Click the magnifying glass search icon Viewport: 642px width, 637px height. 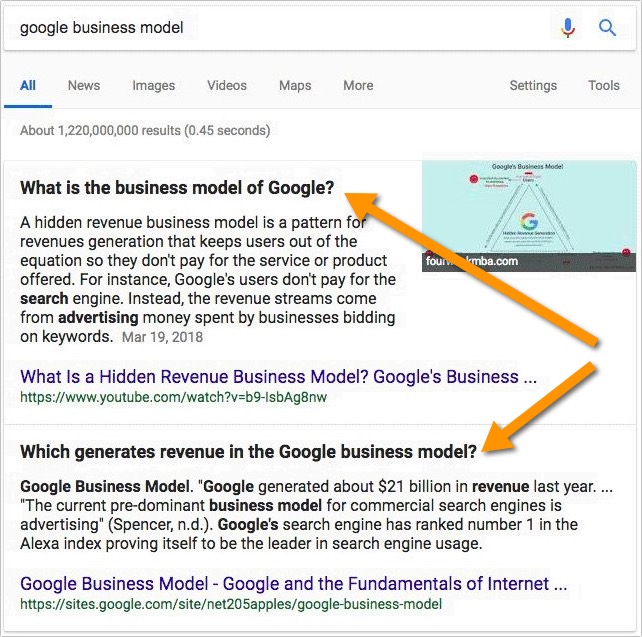pos(608,28)
